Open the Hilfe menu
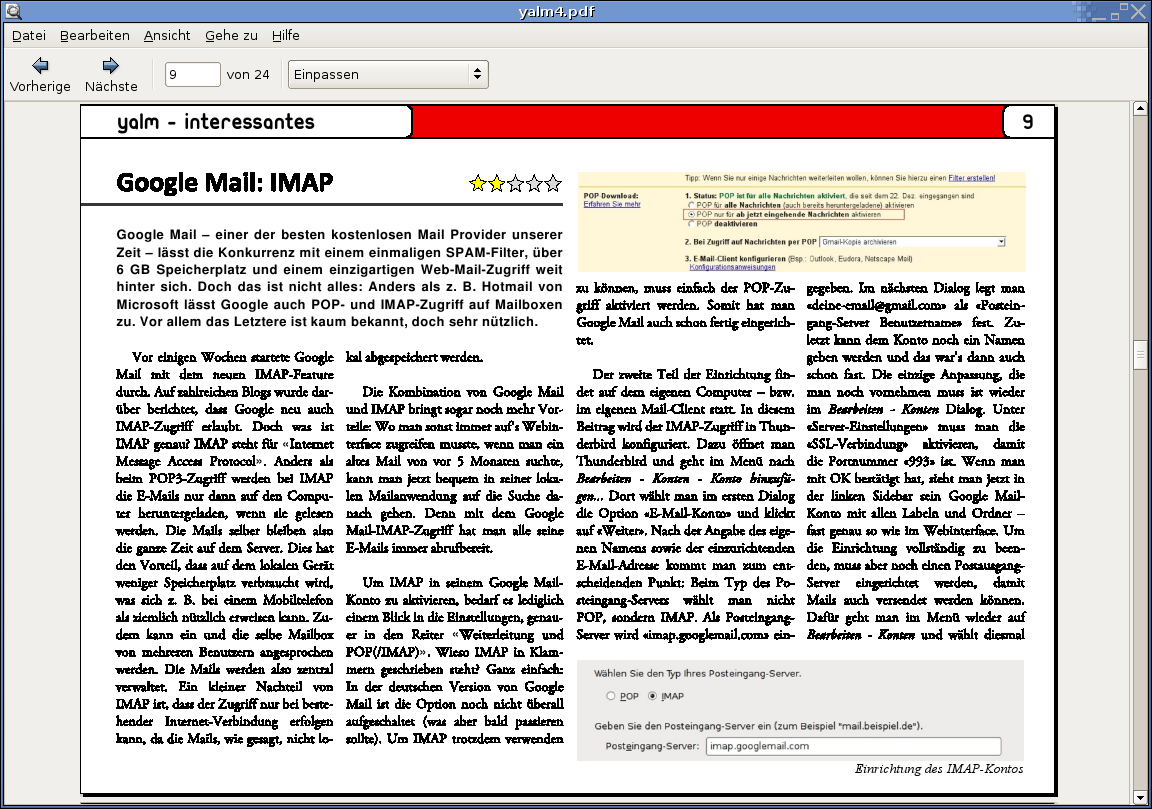This screenshot has width=1152, height=809. [286, 35]
